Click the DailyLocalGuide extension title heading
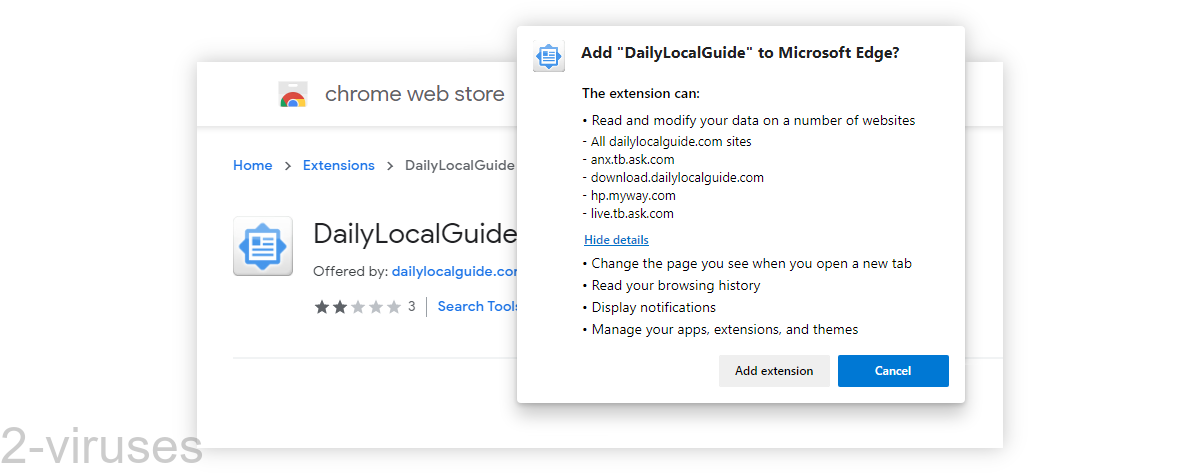The image size is (1200, 474). pos(415,234)
